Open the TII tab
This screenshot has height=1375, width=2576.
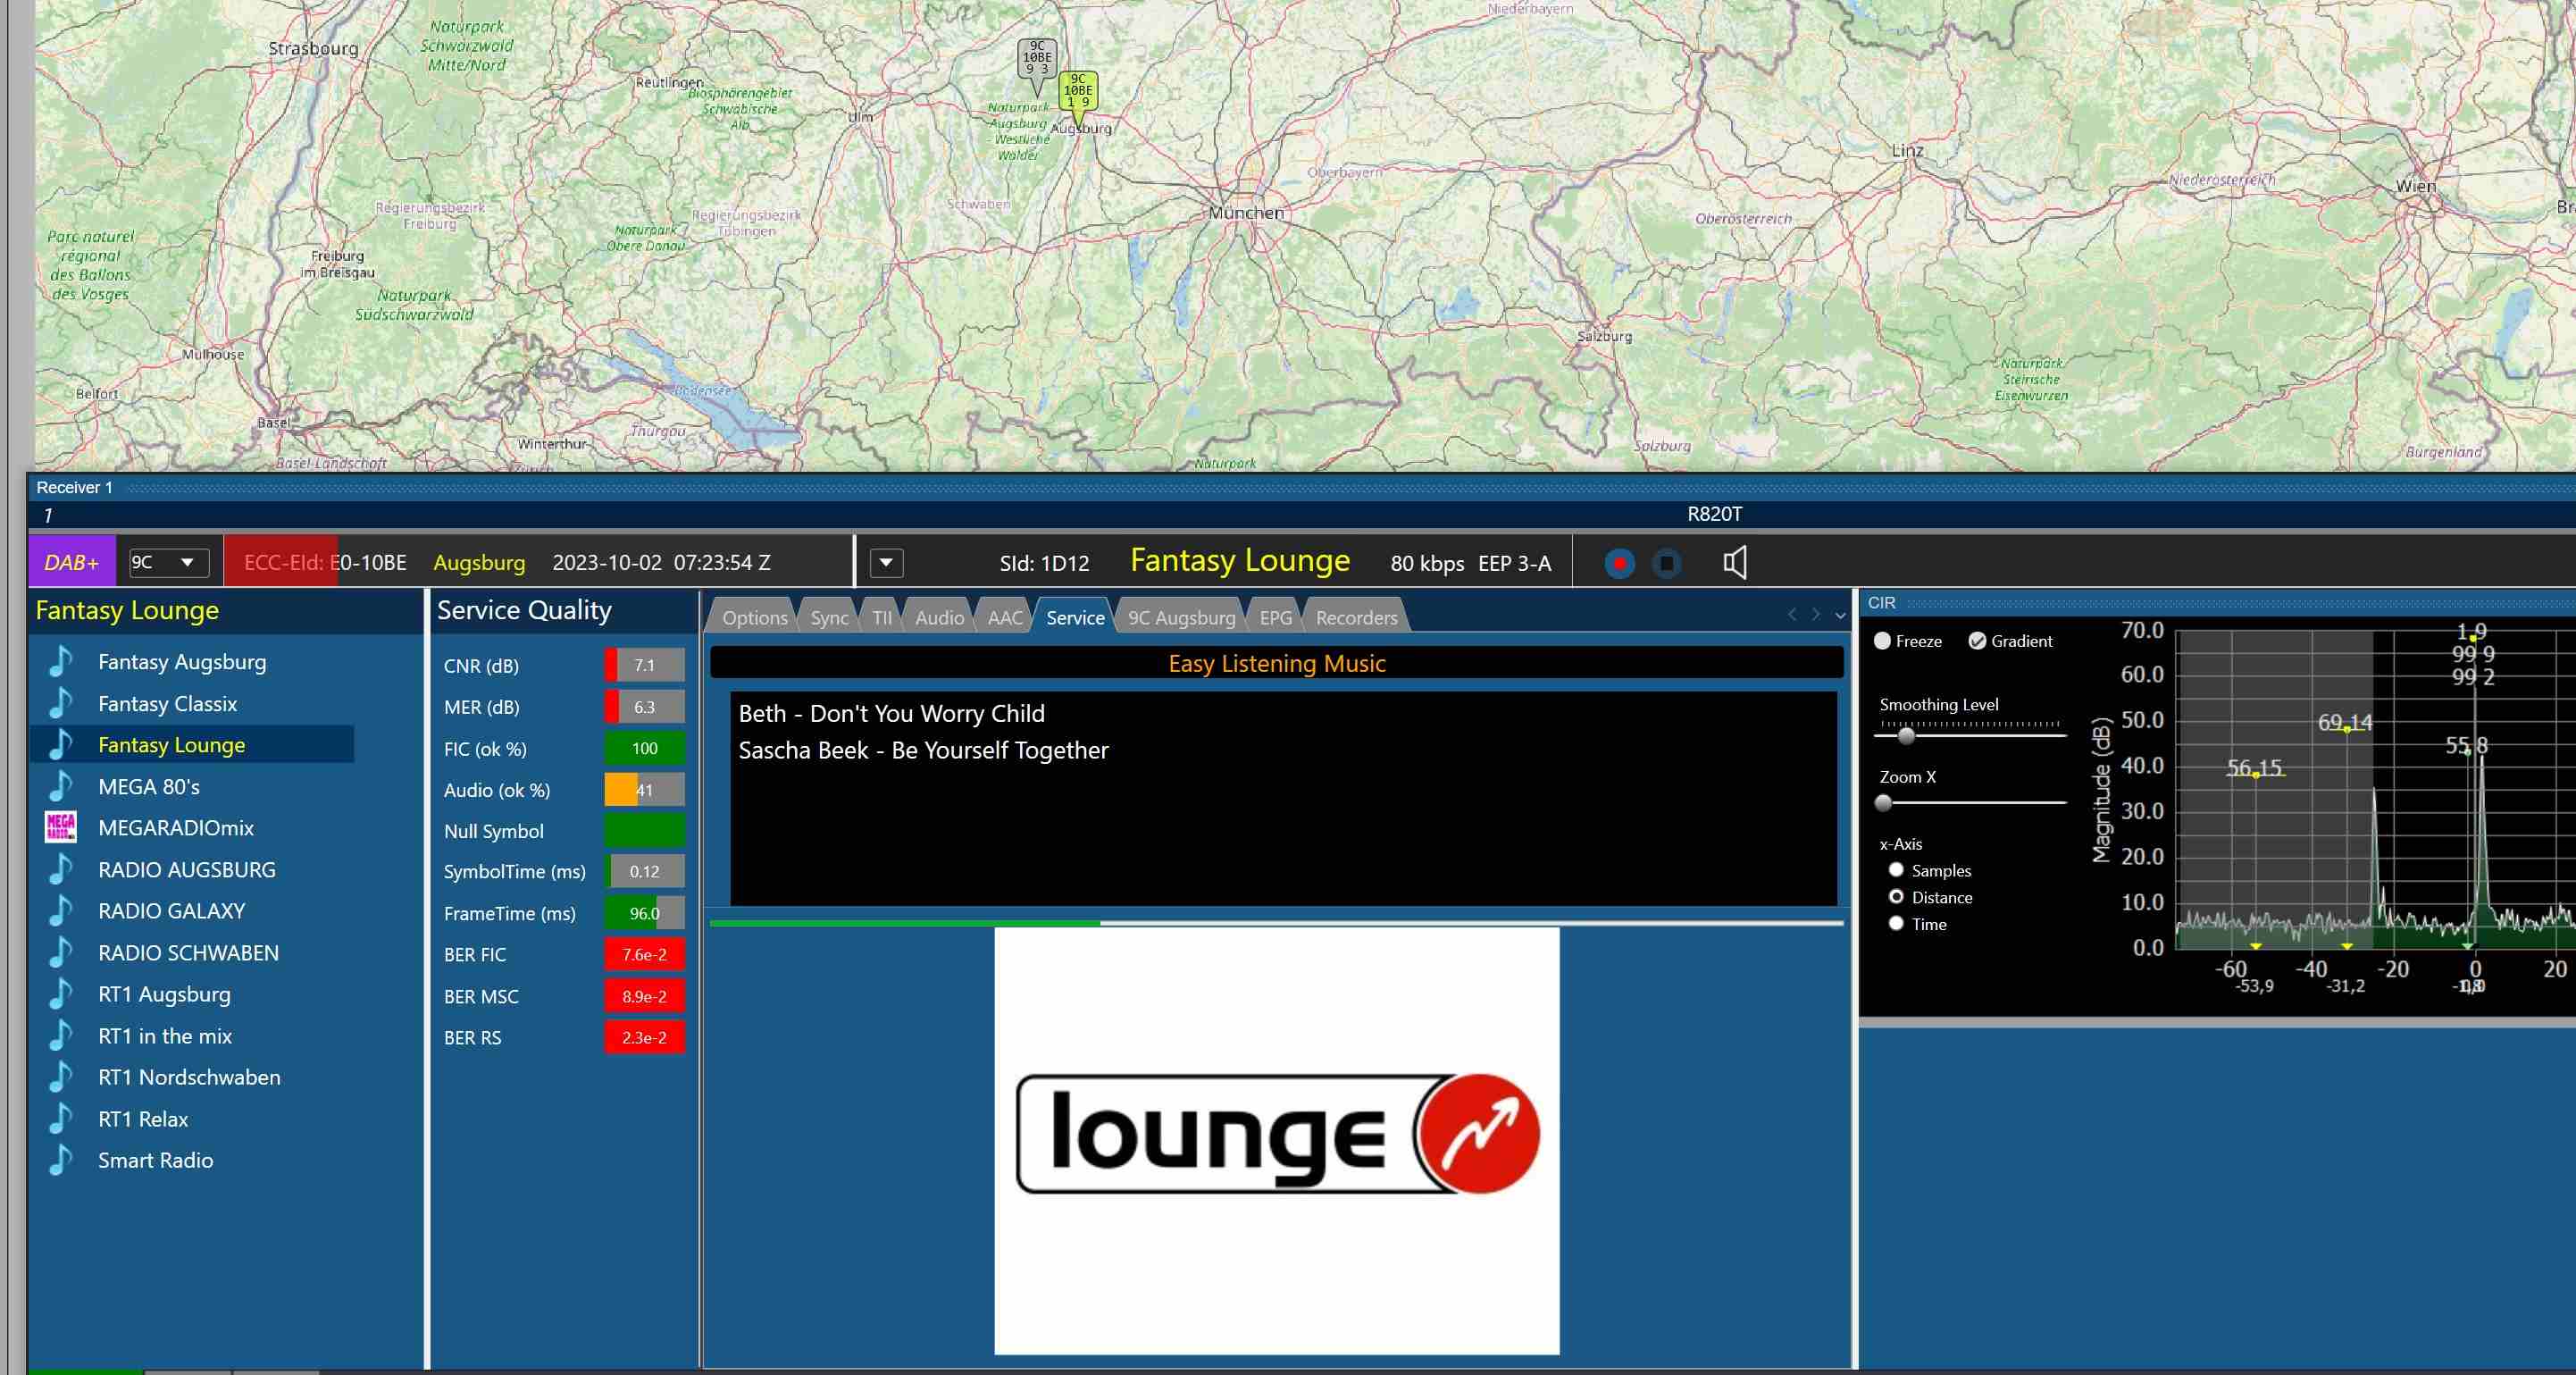pyautogui.click(x=882, y=618)
